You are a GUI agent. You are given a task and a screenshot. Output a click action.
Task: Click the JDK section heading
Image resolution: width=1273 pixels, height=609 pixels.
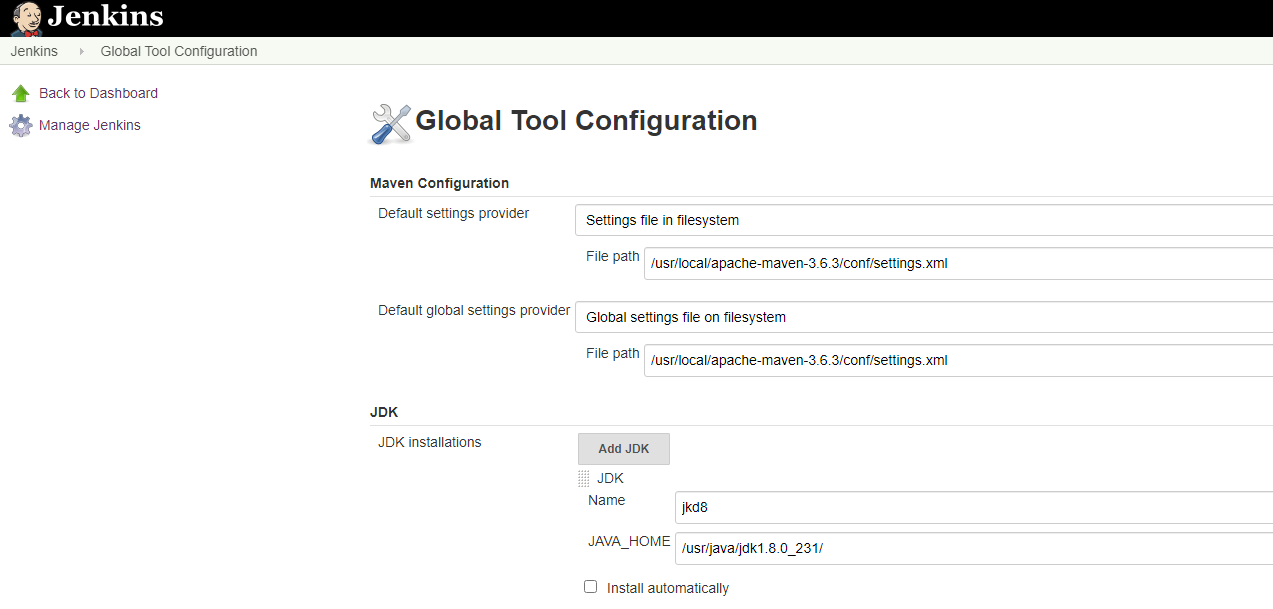tap(384, 412)
